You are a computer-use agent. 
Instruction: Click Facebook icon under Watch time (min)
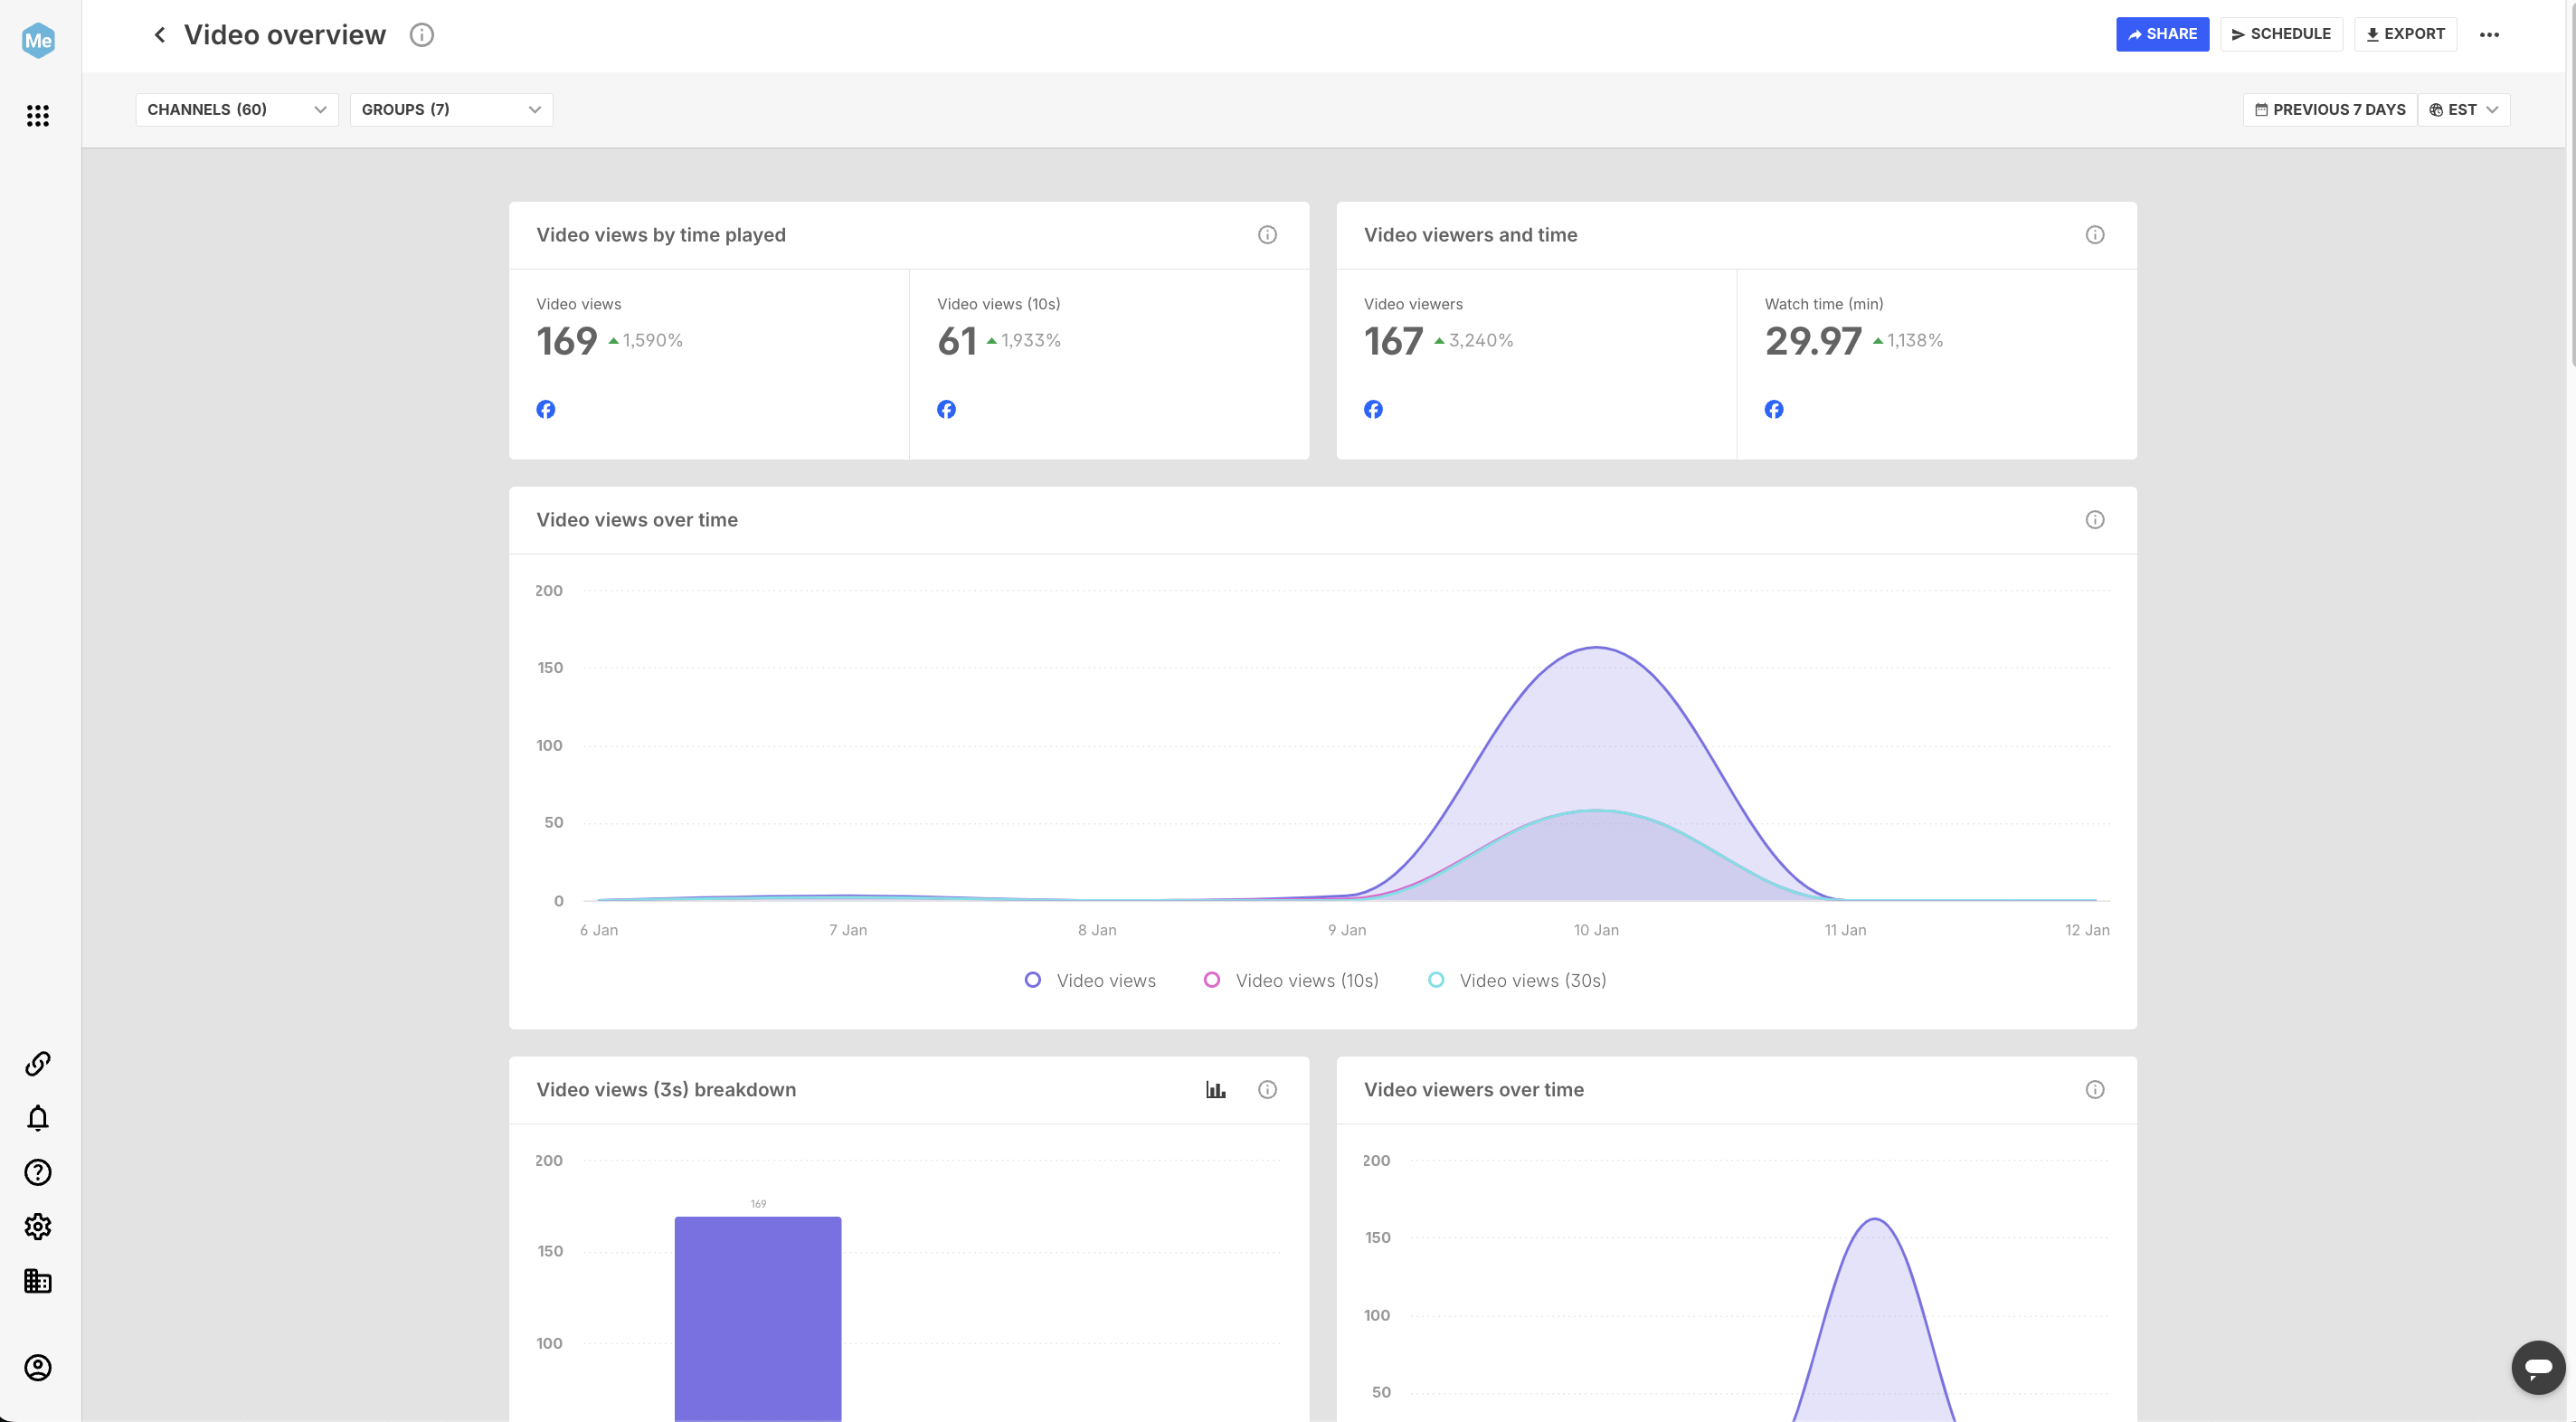click(1774, 409)
